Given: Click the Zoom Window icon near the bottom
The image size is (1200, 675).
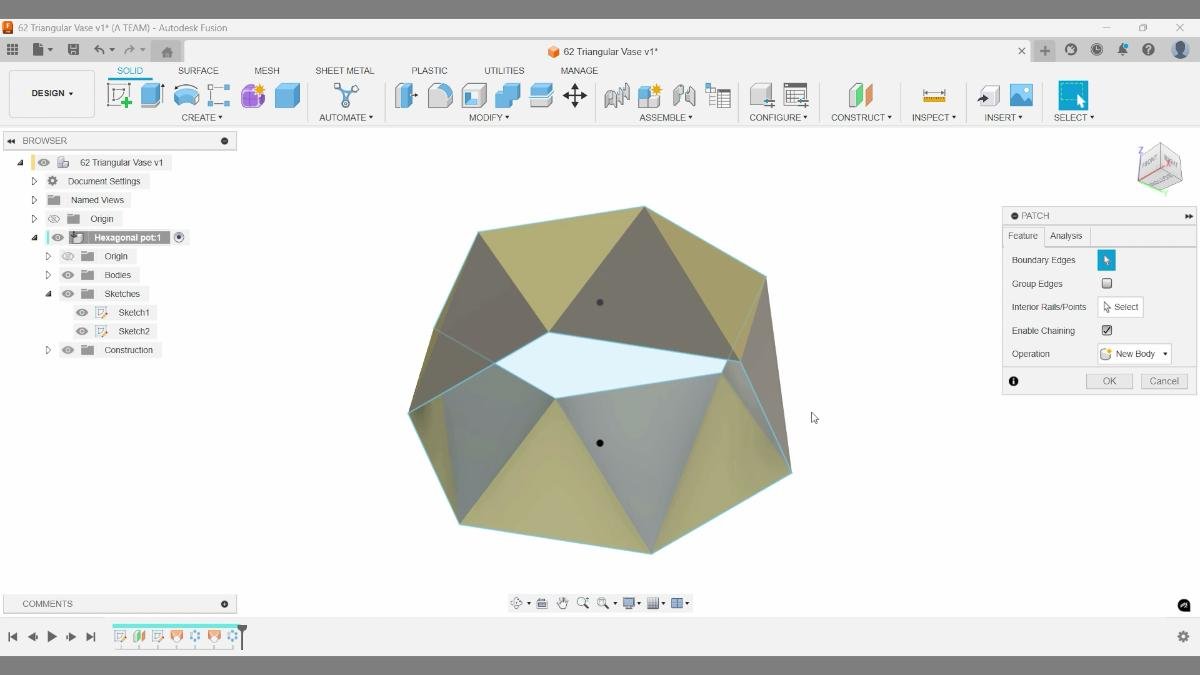Looking at the screenshot, I should click(x=602, y=603).
